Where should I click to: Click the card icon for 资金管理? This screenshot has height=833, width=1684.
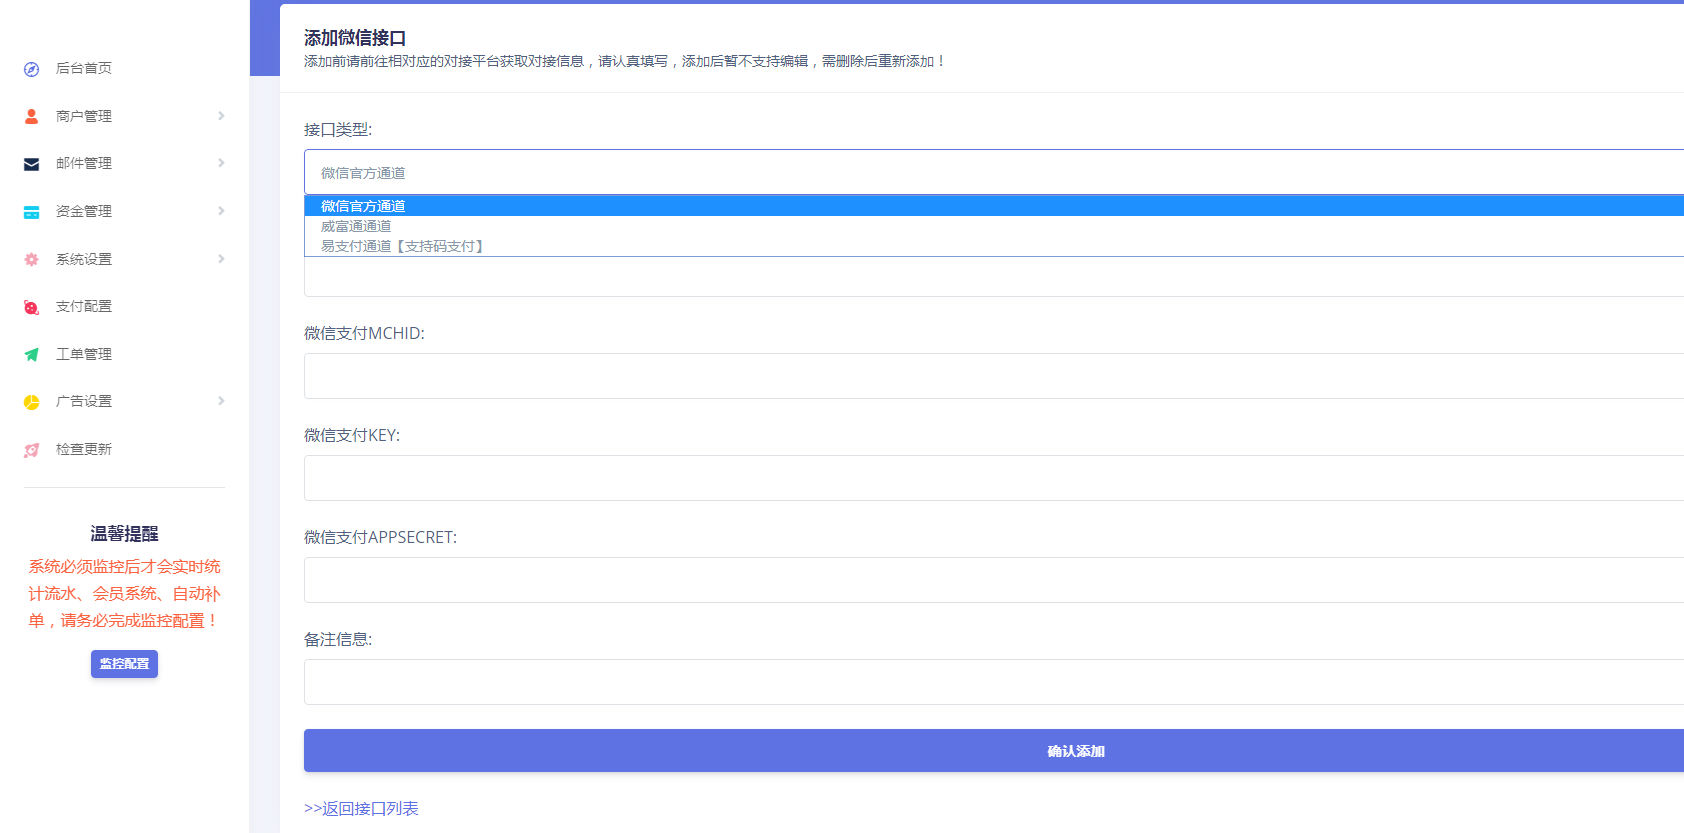click(x=32, y=212)
